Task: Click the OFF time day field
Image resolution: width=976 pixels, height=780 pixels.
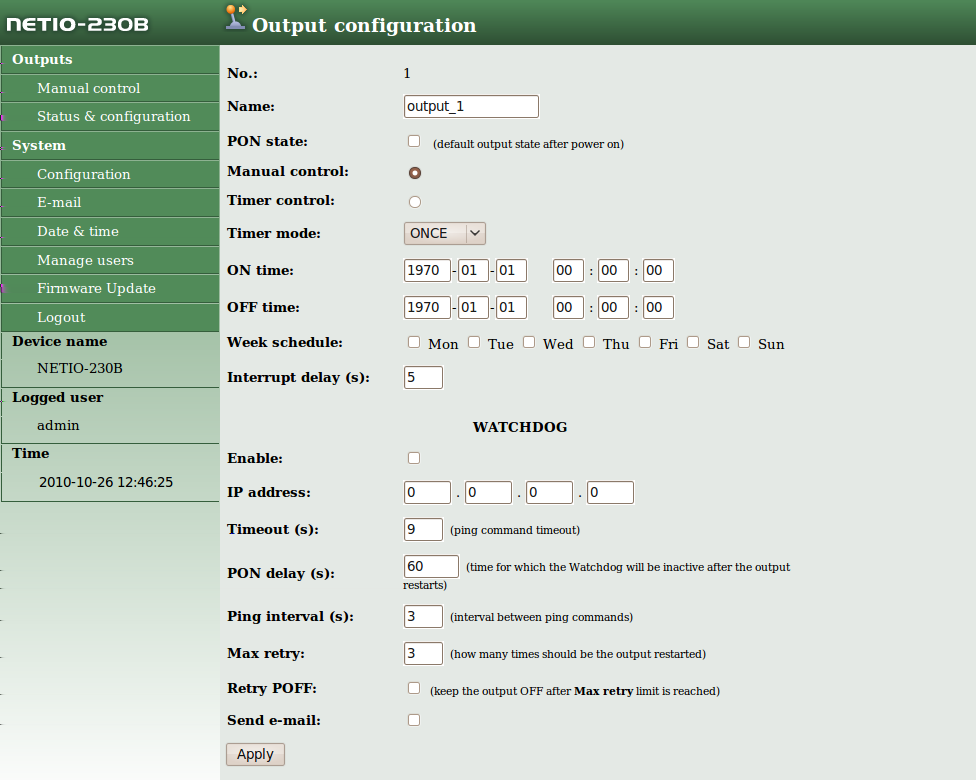Action: (511, 308)
